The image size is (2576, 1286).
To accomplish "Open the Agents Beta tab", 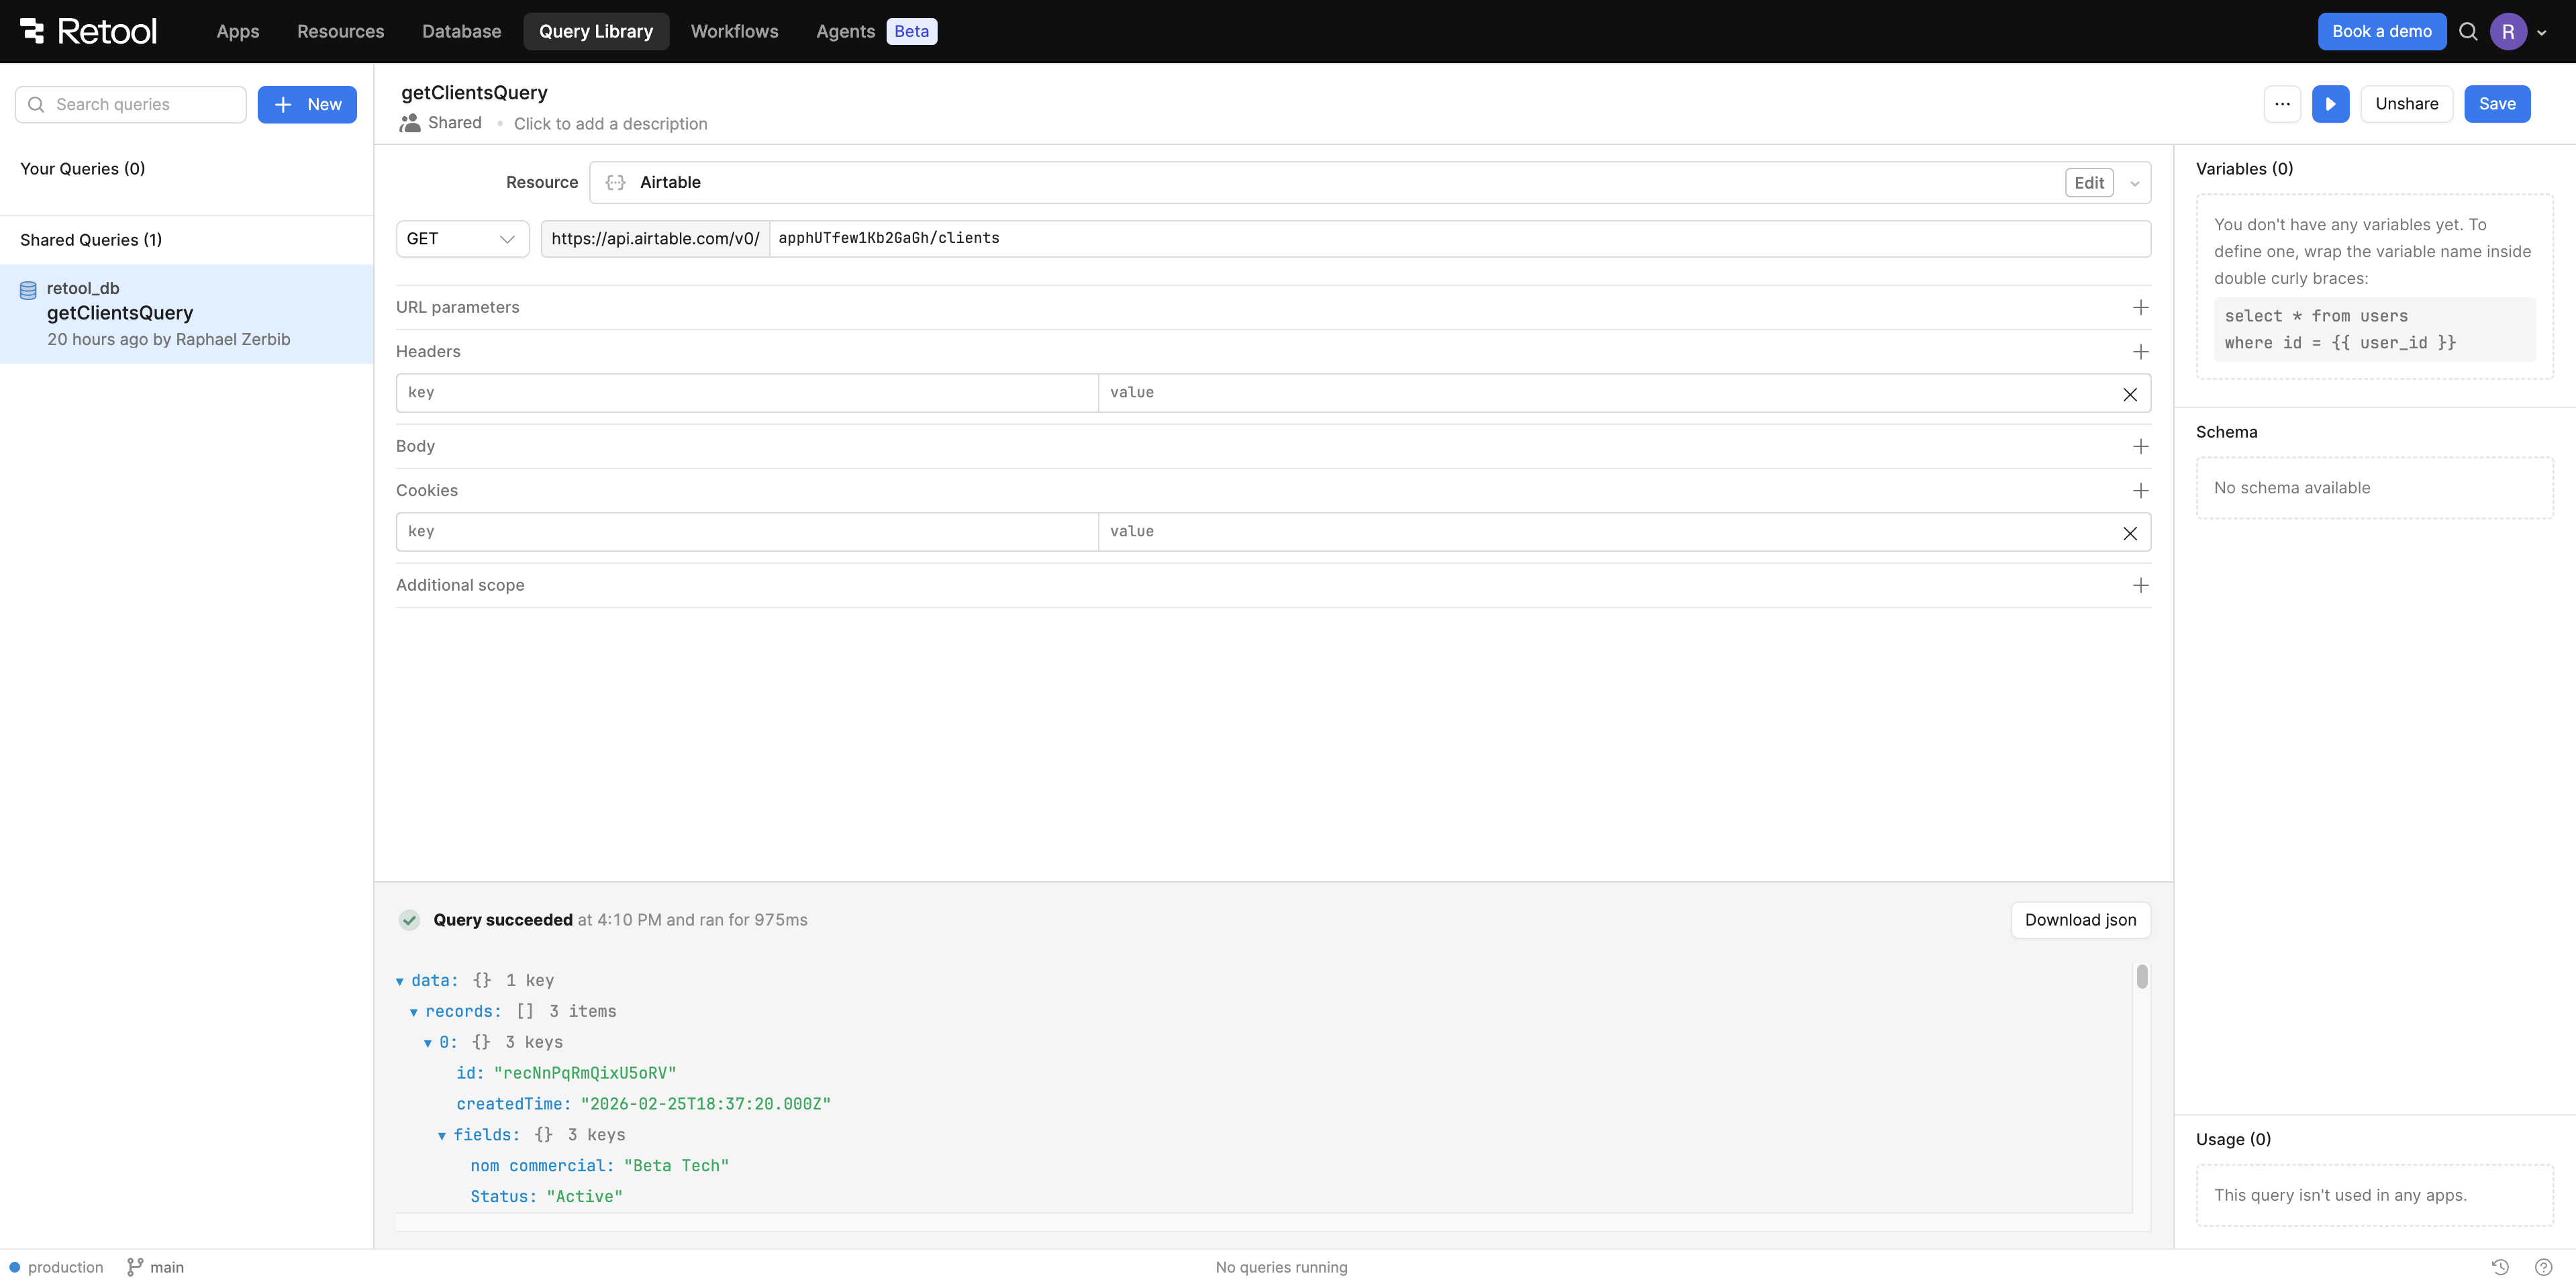I will [876, 31].
